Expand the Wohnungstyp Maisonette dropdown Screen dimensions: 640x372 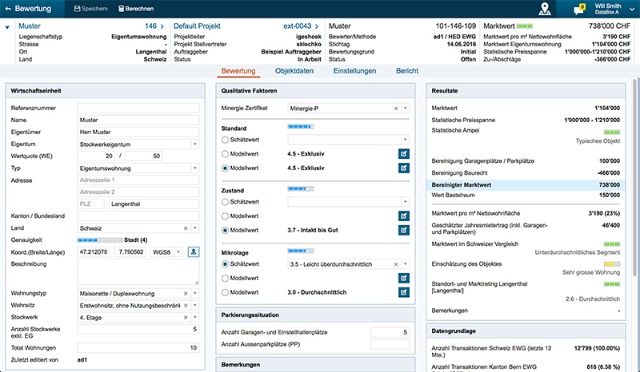(x=195, y=293)
